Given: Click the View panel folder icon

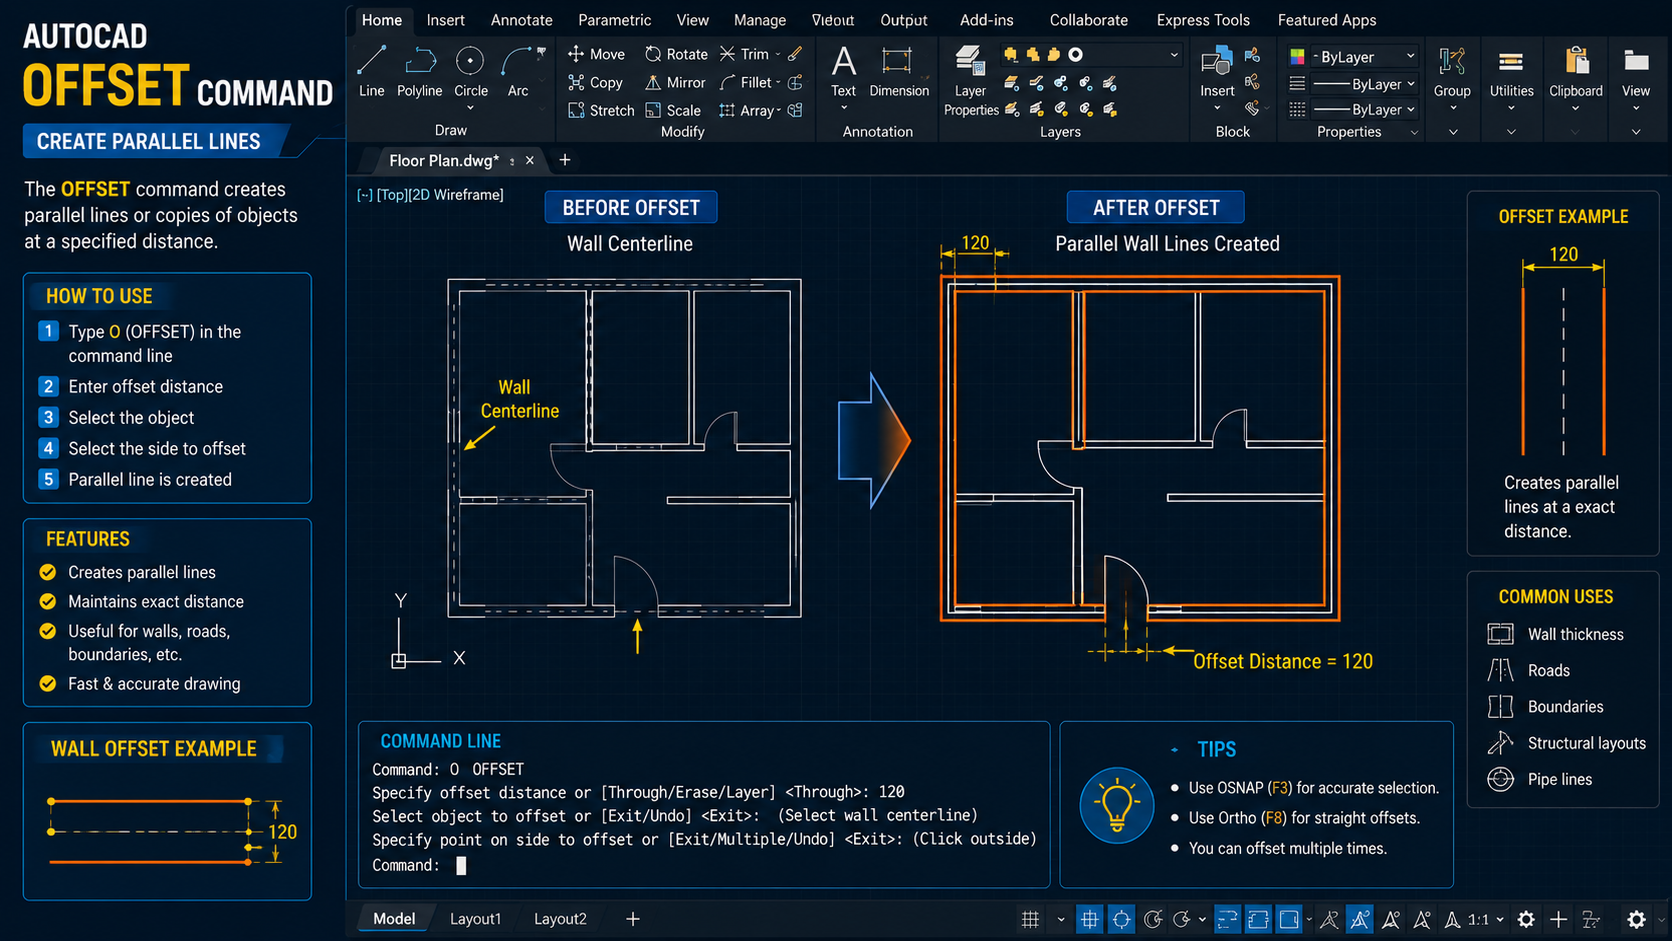Looking at the screenshot, I should pyautogui.click(x=1636, y=62).
